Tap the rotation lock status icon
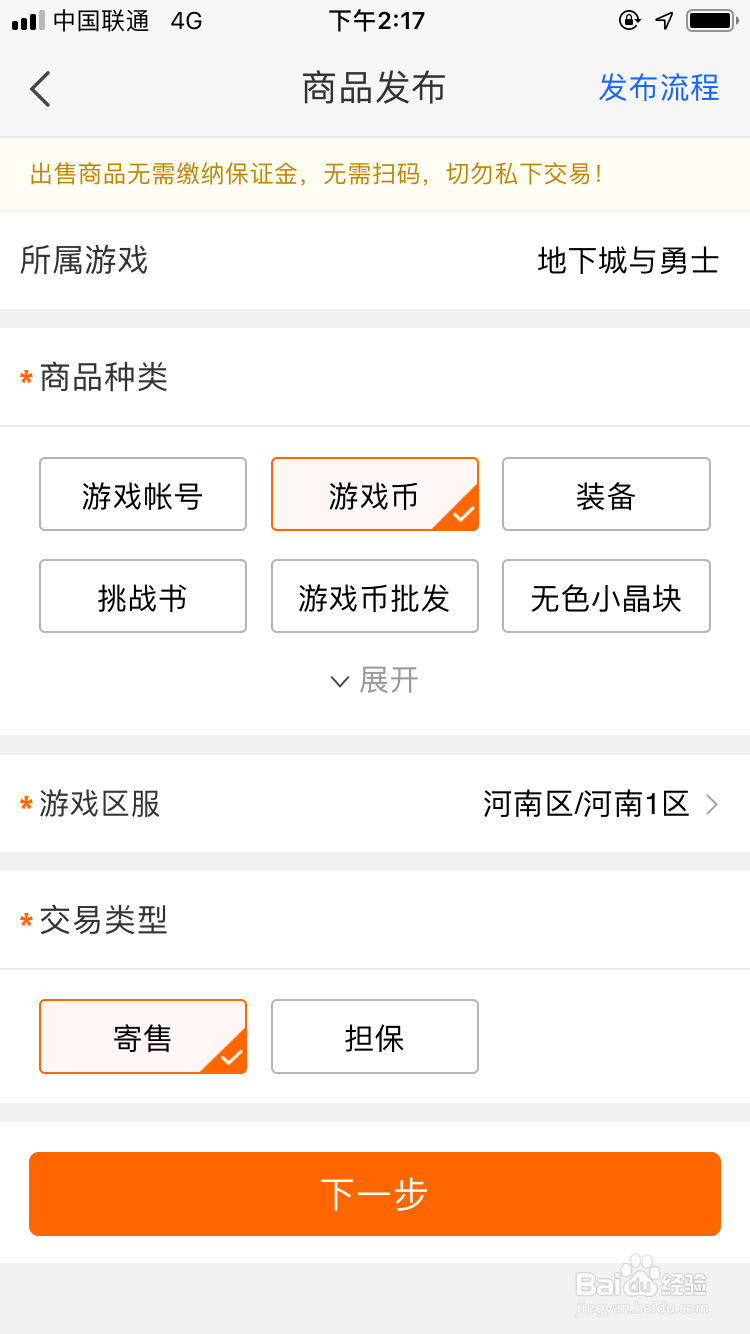Viewport: 750px width, 1334px height. (629, 21)
